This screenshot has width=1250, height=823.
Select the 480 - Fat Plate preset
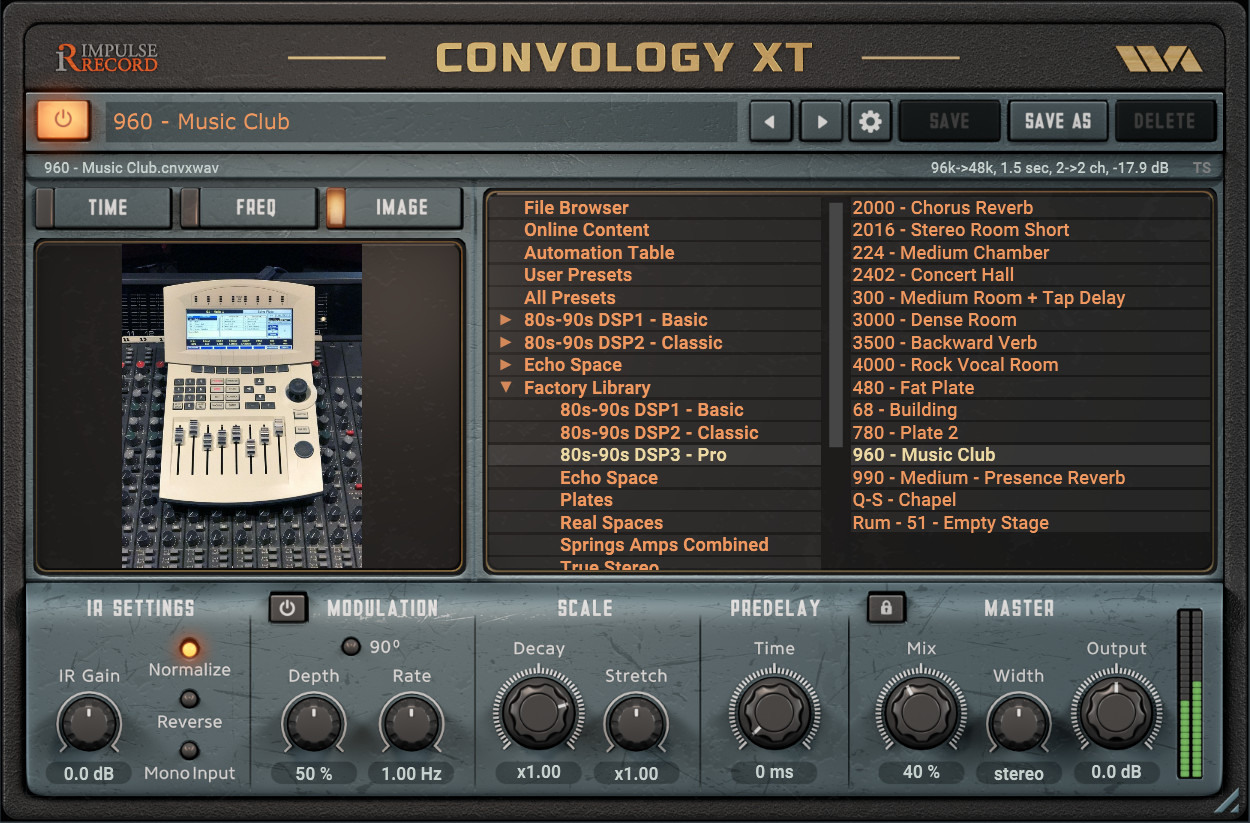click(912, 387)
